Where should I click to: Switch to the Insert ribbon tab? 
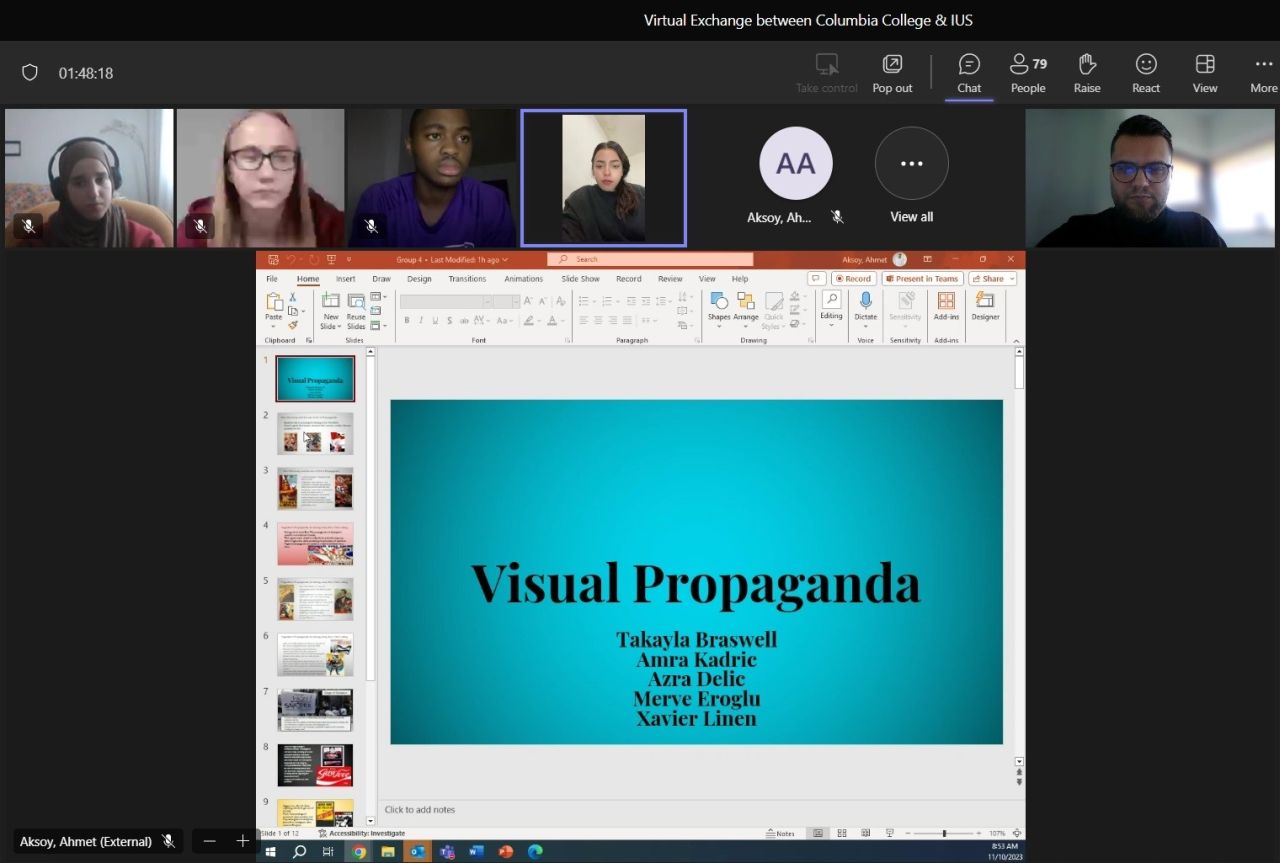pos(345,279)
